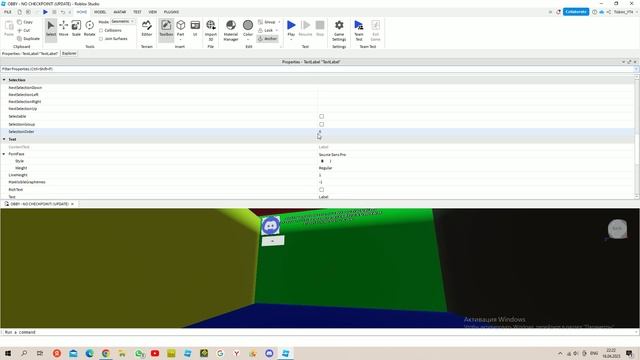Toggle the Selectable property checkbox
640x360 pixels.
[x=322, y=116]
